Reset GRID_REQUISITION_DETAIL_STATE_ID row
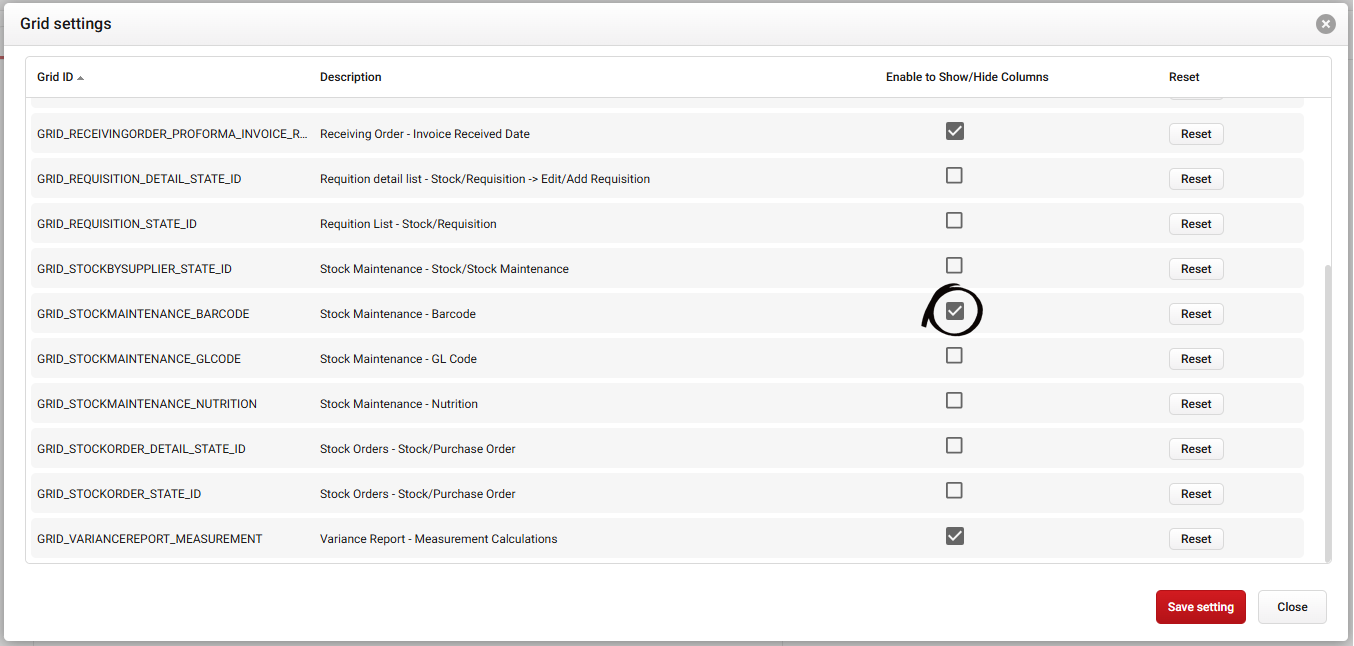1354x646 pixels. (x=1195, y=179)
